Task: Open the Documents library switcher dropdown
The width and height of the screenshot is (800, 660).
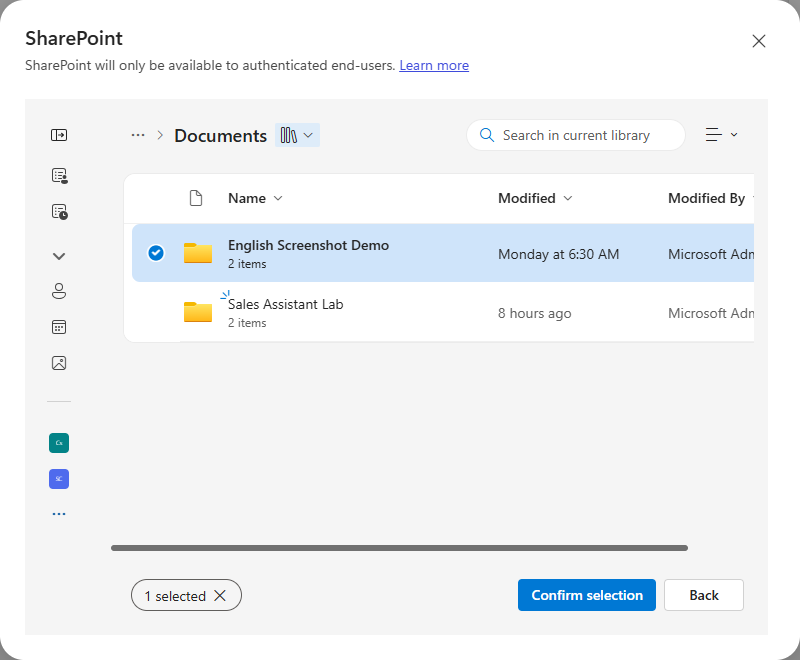Action: [x=297, y=135]
